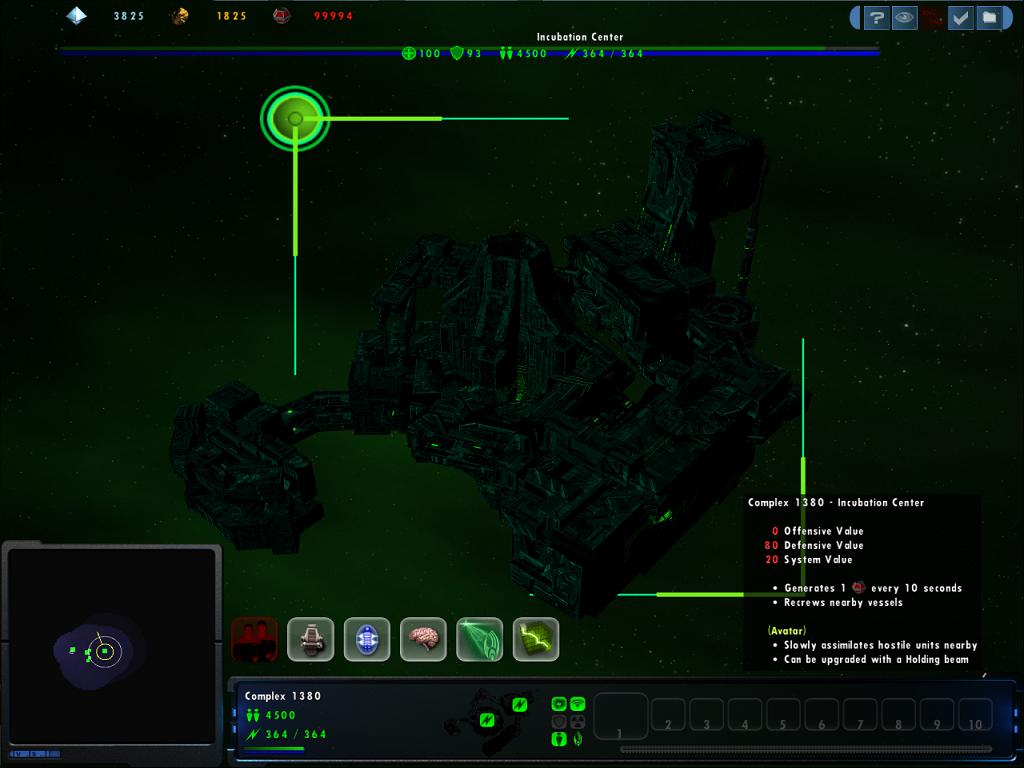The image size is (1024, 768).
Task: Select build queue slot 10
Action: click(975, 715)
